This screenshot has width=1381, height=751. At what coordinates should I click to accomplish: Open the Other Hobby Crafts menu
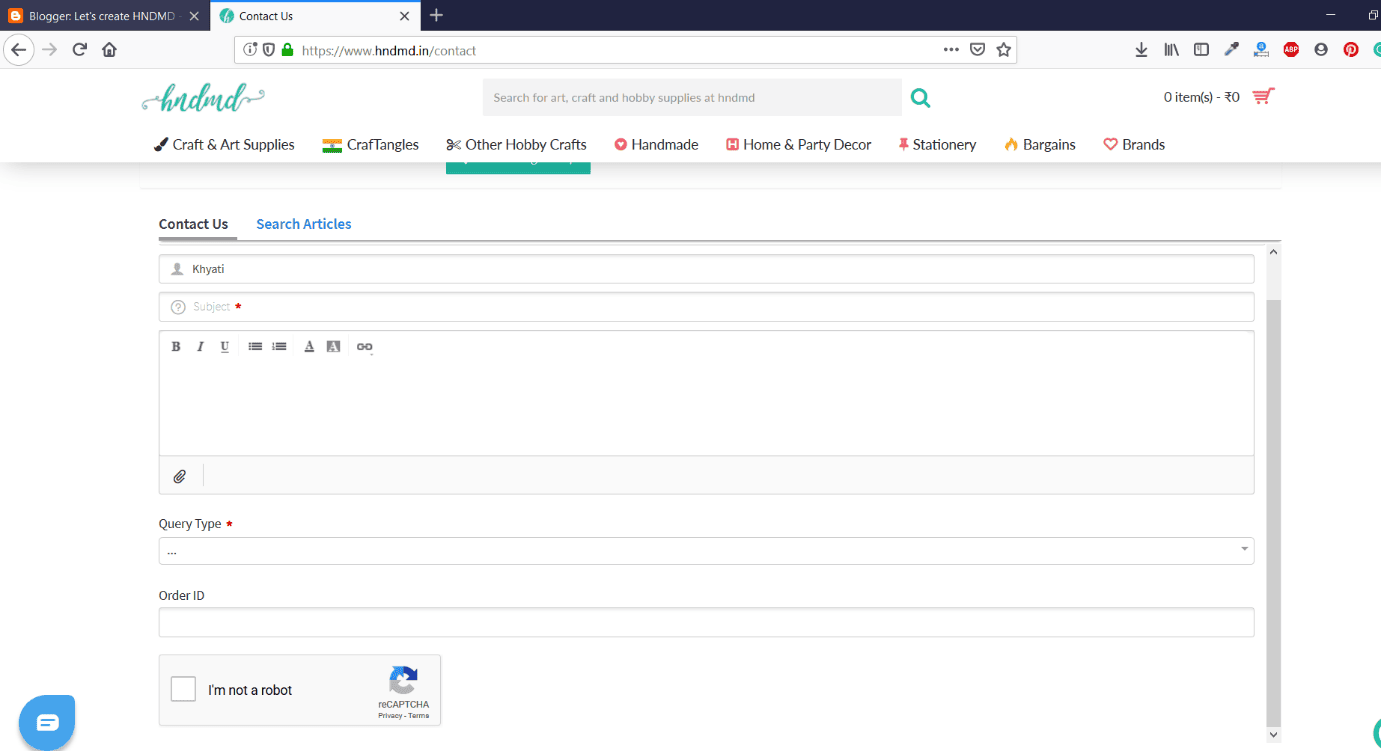click(x=516, y=144)
